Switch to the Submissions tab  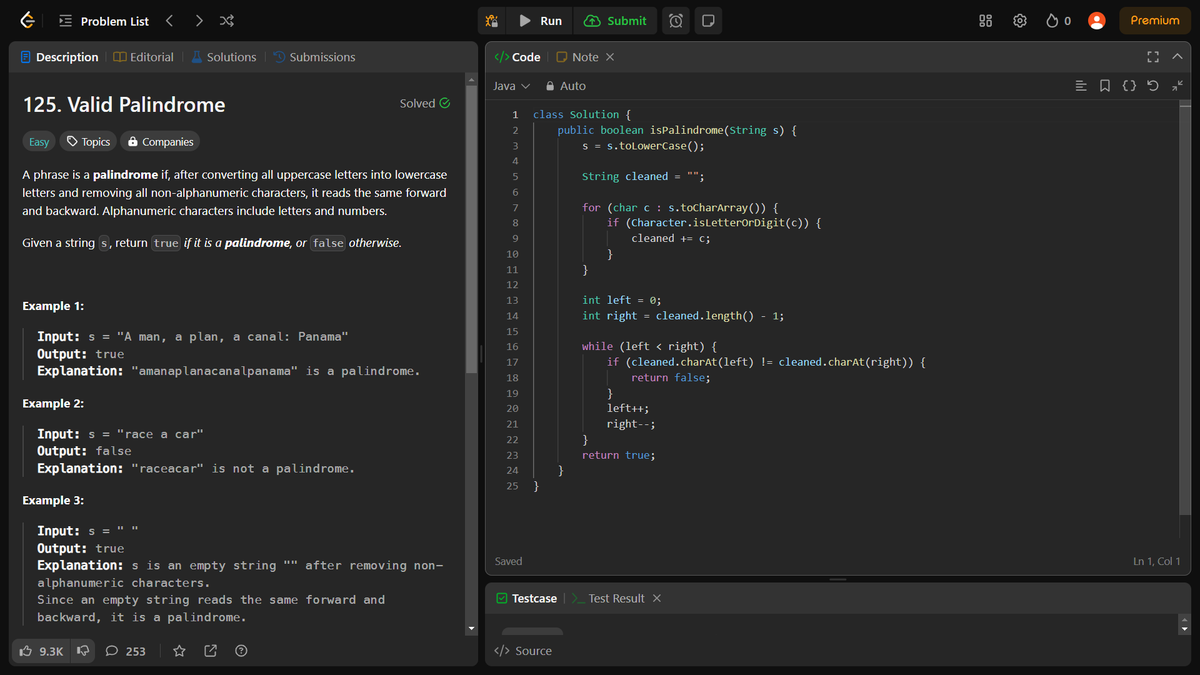[314, 57]
